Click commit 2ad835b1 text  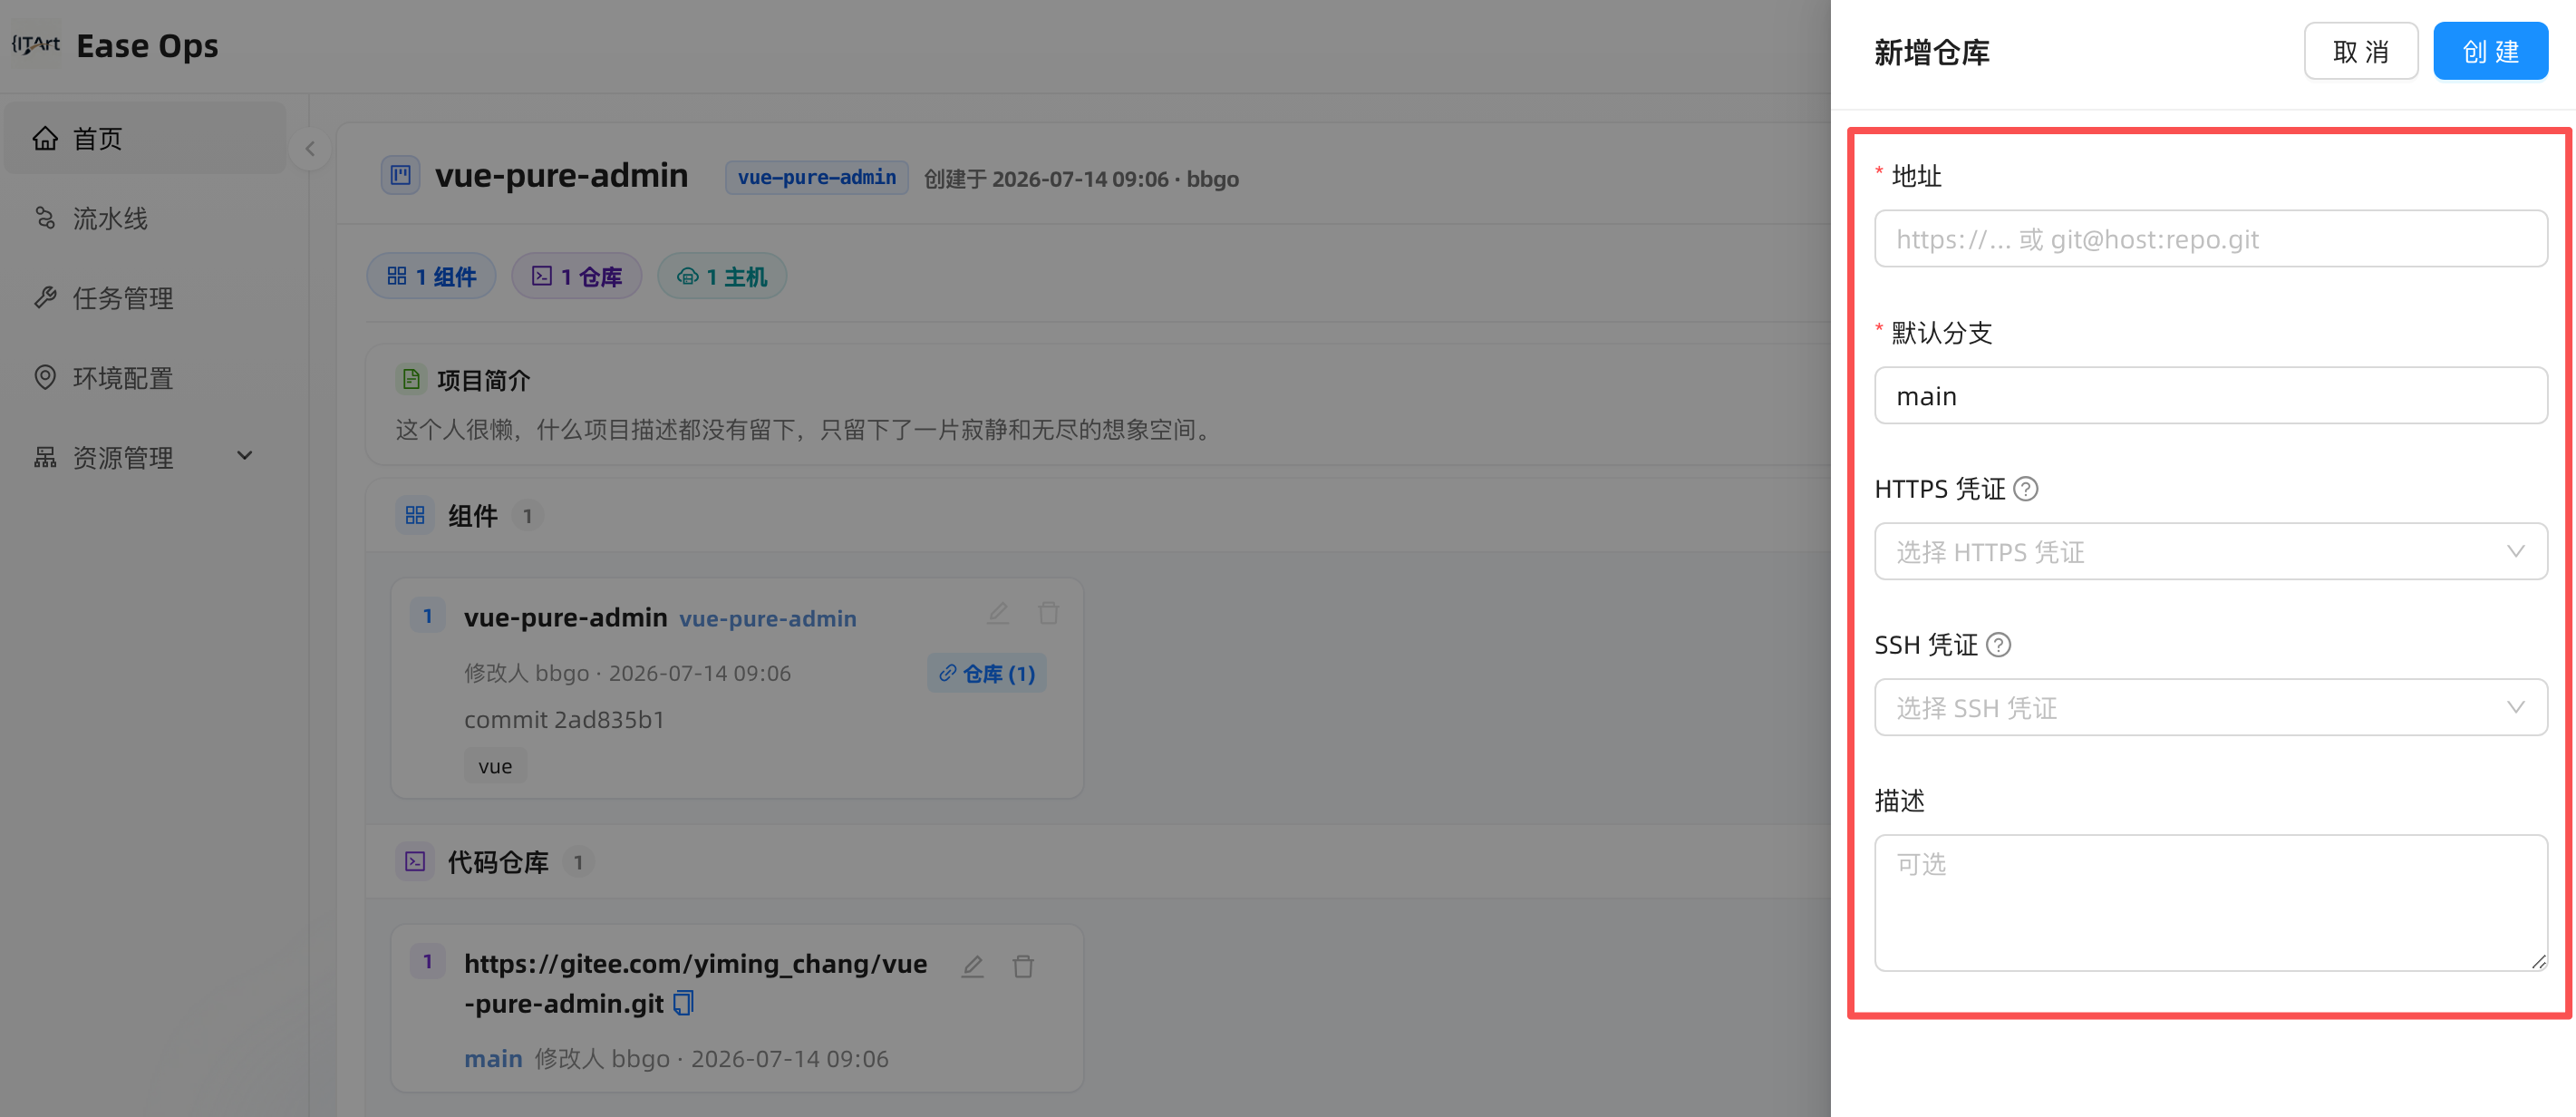tap(564, 719)
